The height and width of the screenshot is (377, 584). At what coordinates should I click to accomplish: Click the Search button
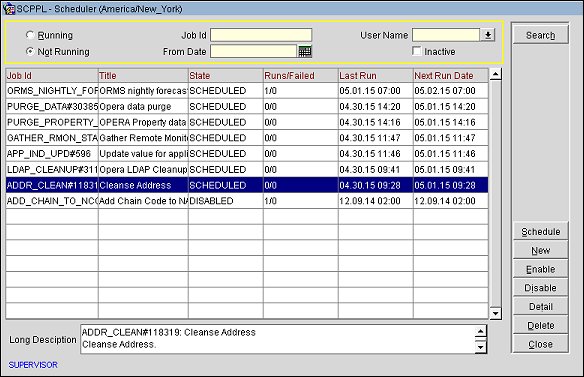(540, 35)
